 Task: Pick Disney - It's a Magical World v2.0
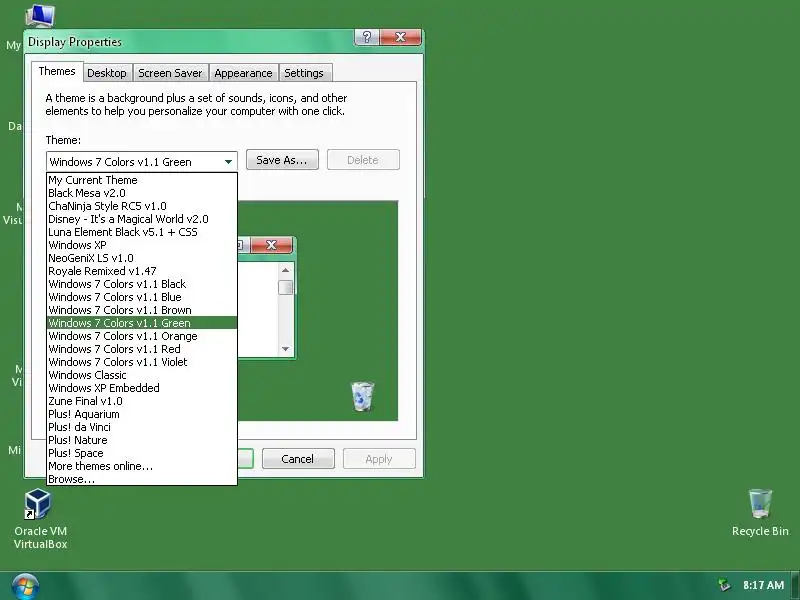coord(142,219)
